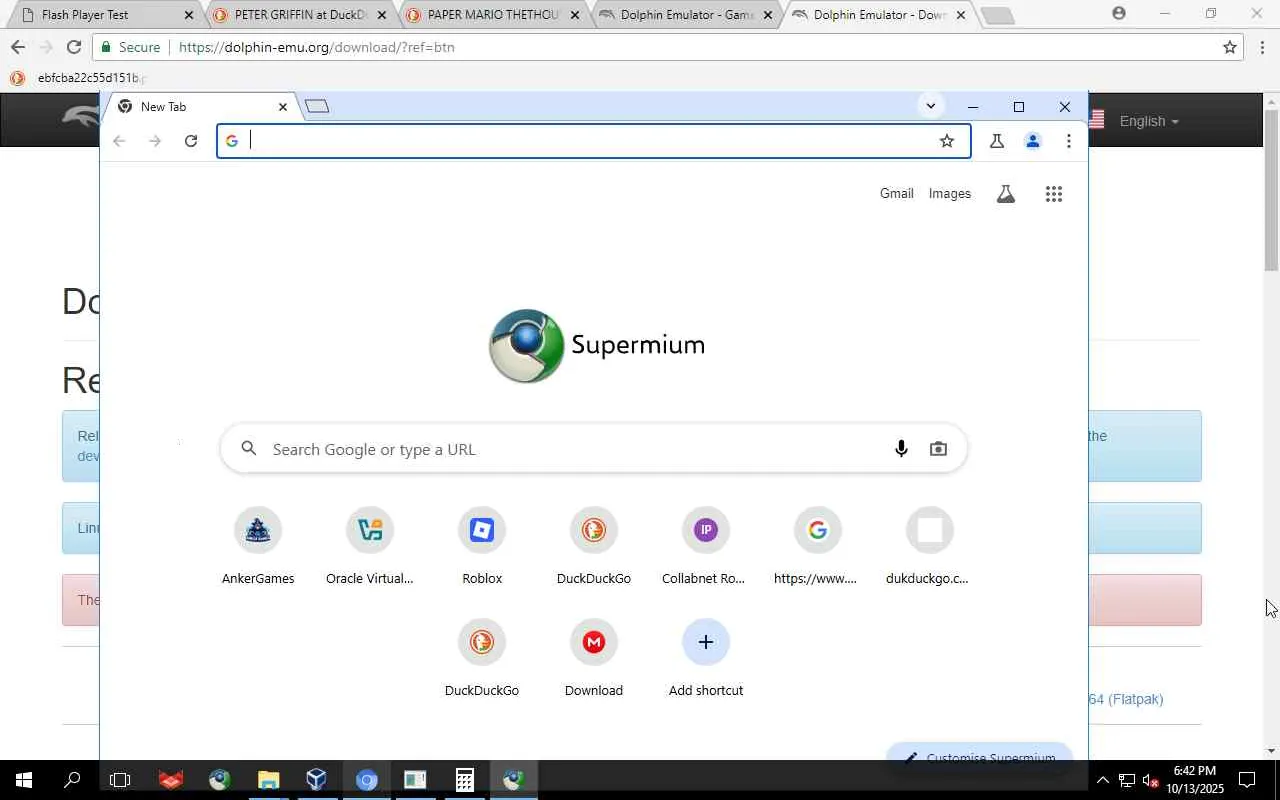The image size is (1280, 800).
Task: Go back in the Supermium window
Action: (x=119, y=141)
